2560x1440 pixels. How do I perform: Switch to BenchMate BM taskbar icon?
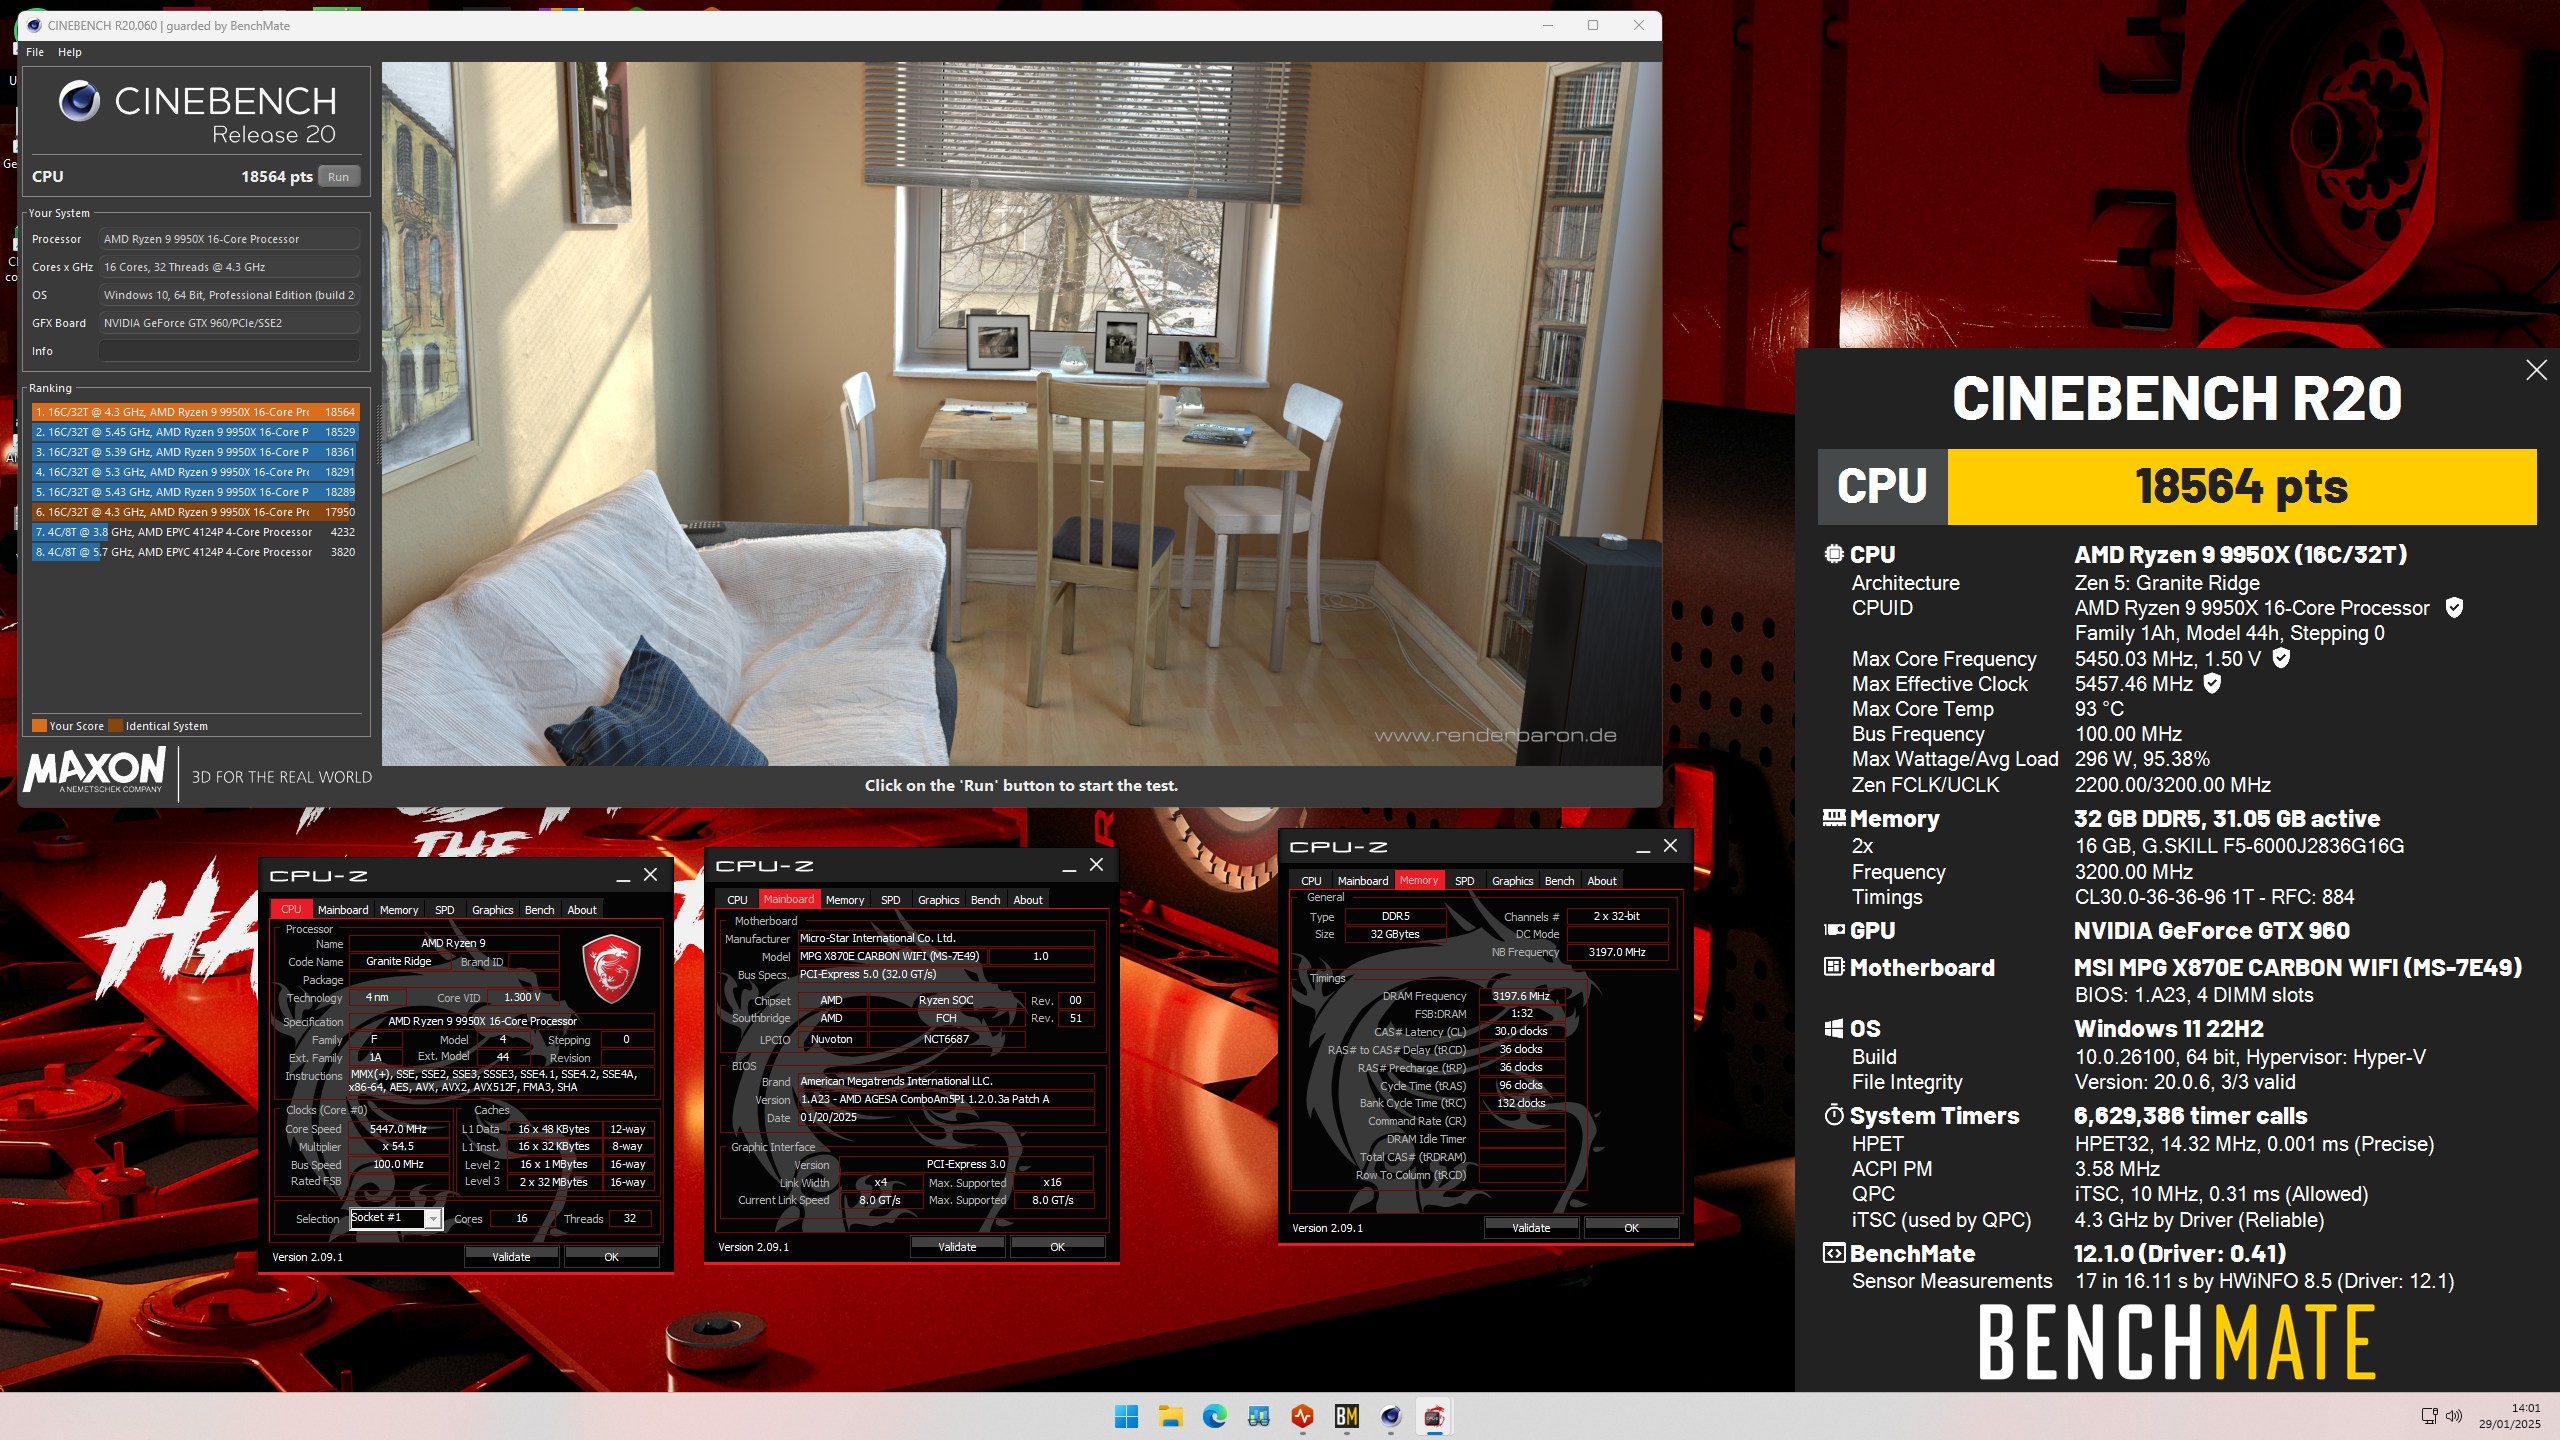pos(1346,1416)
